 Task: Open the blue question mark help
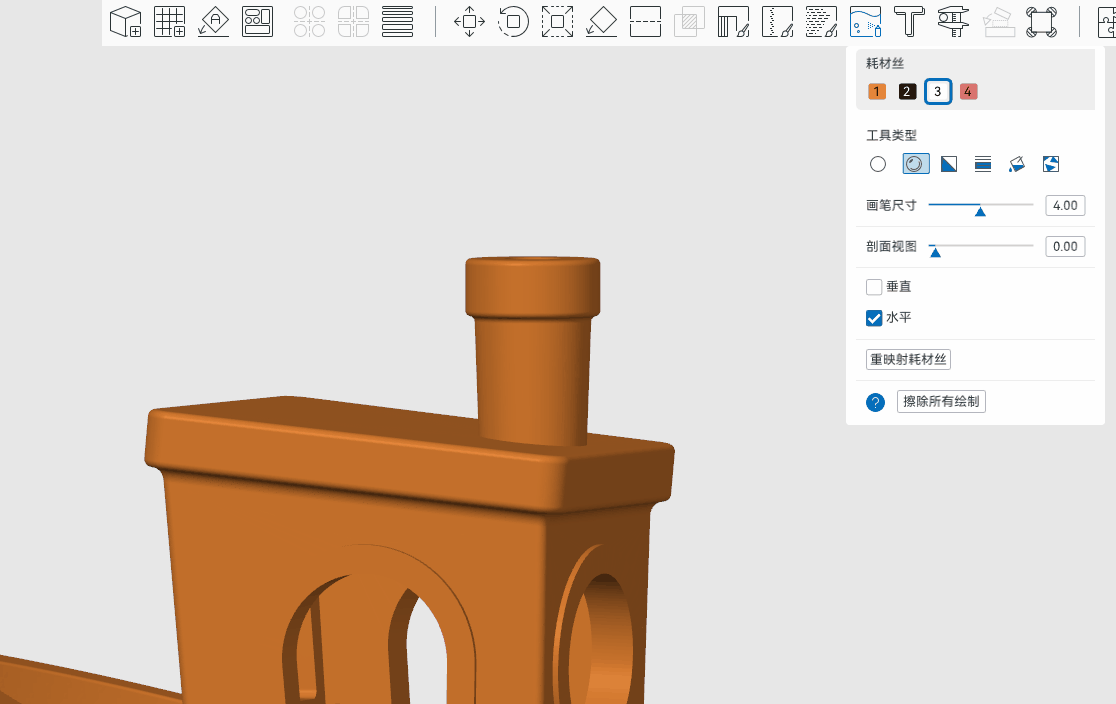[x=875, y=402]
